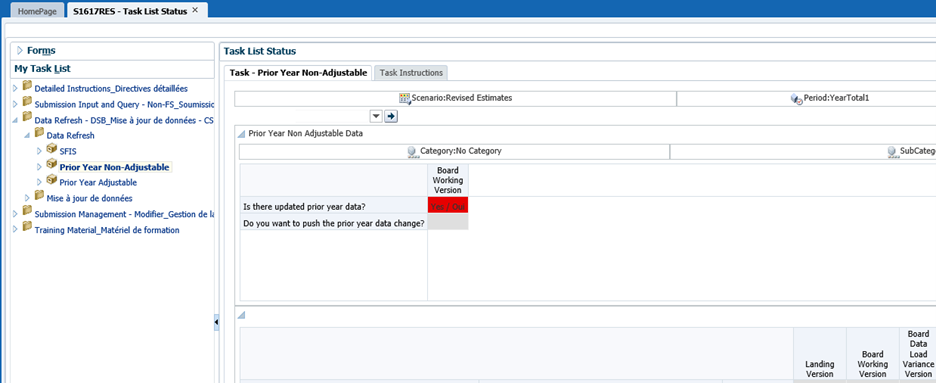Click the Prior Year Non Adjustable Data title
Viewport: 936px width, 383px height.
coord(306,134)
